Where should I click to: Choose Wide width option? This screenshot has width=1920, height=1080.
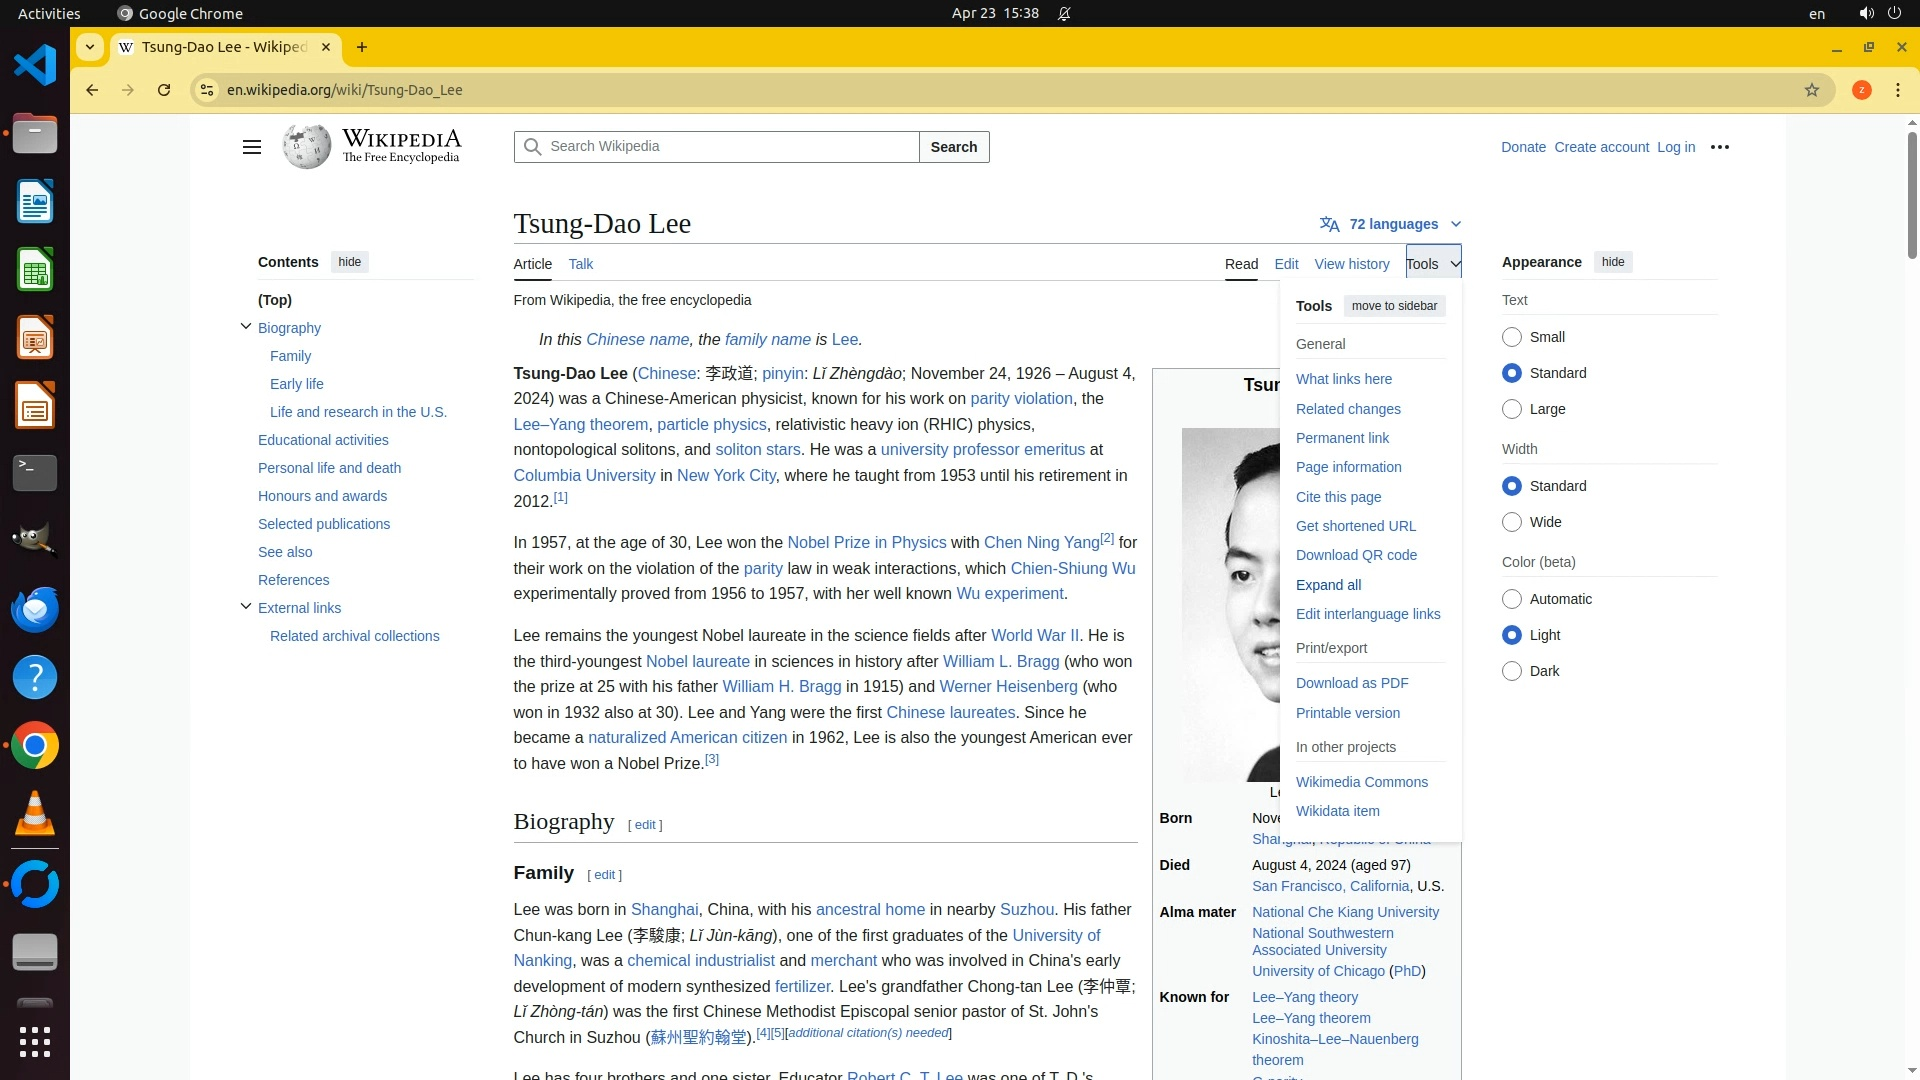pos(1511,522)
